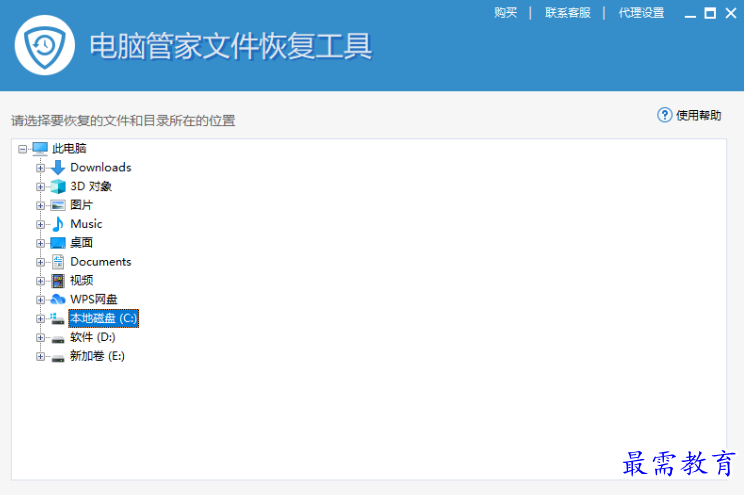Click the 图片 folder icon
Screen dimensions: 744x495
tap(58, 205)
